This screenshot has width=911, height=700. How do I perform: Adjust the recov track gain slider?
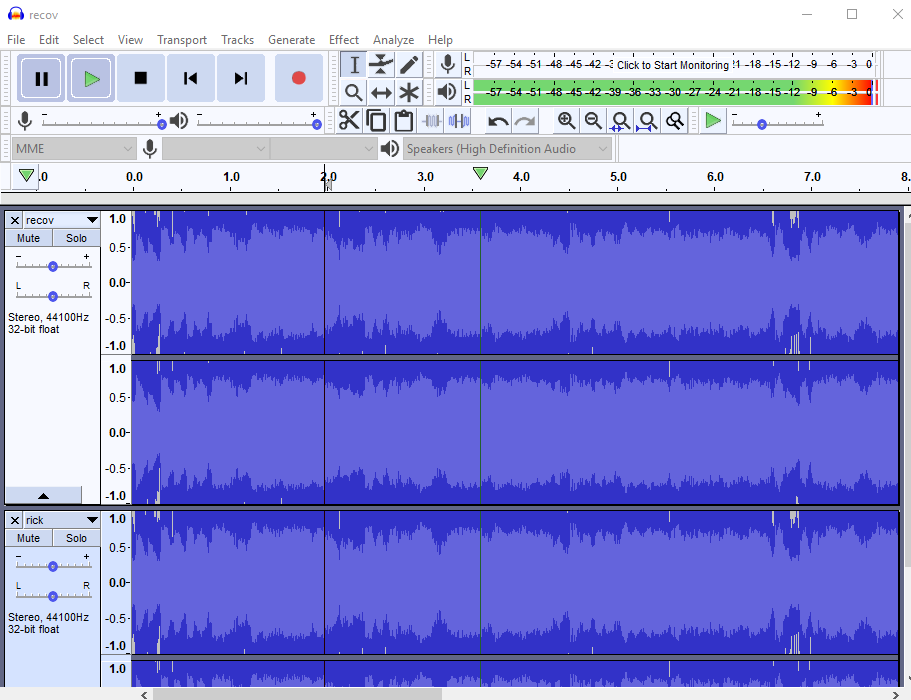(53, 266)
